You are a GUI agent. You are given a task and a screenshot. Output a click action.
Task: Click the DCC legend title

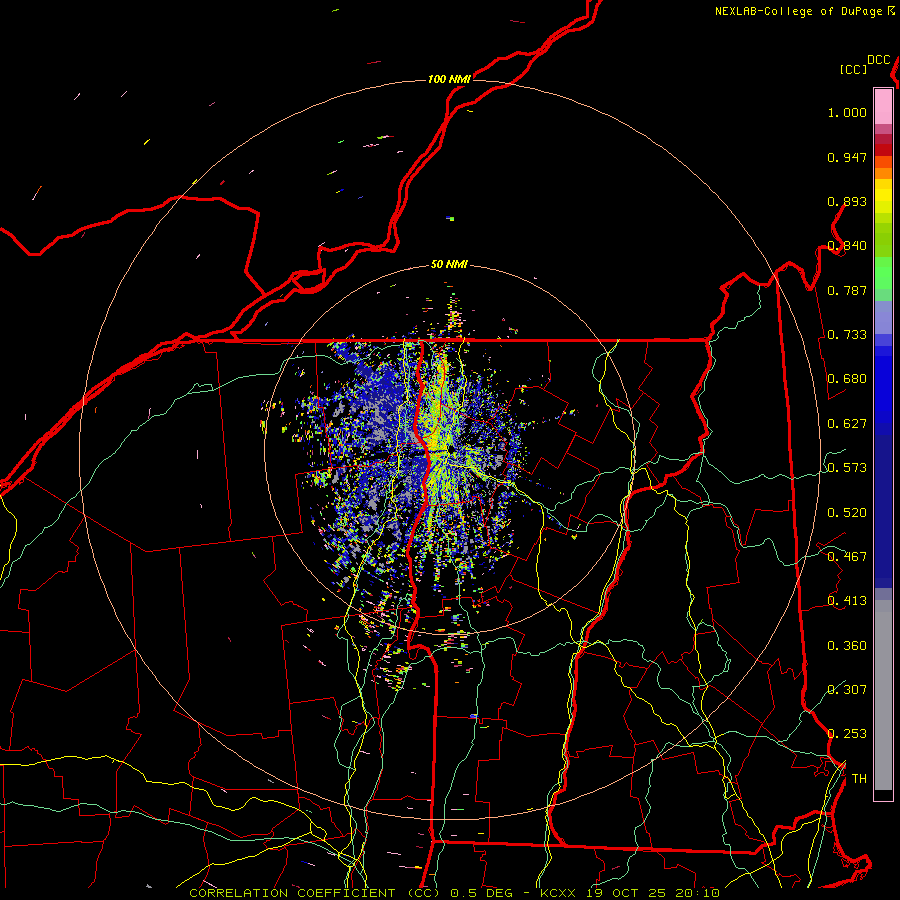click(x=879, y=60)
